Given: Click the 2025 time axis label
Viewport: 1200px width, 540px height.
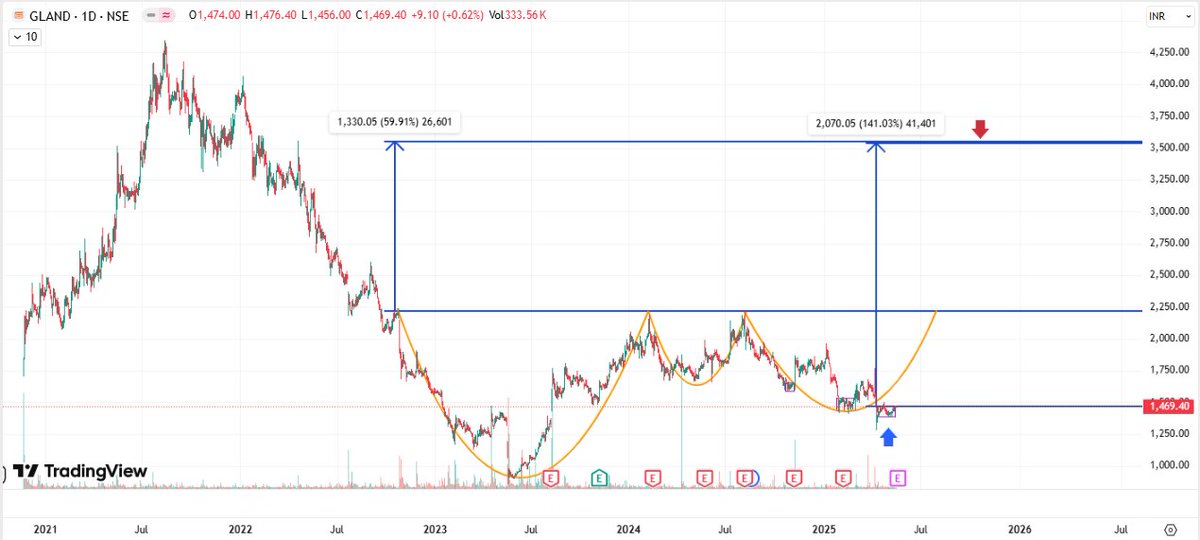Looking at the screenshot, I should point(825,528).
